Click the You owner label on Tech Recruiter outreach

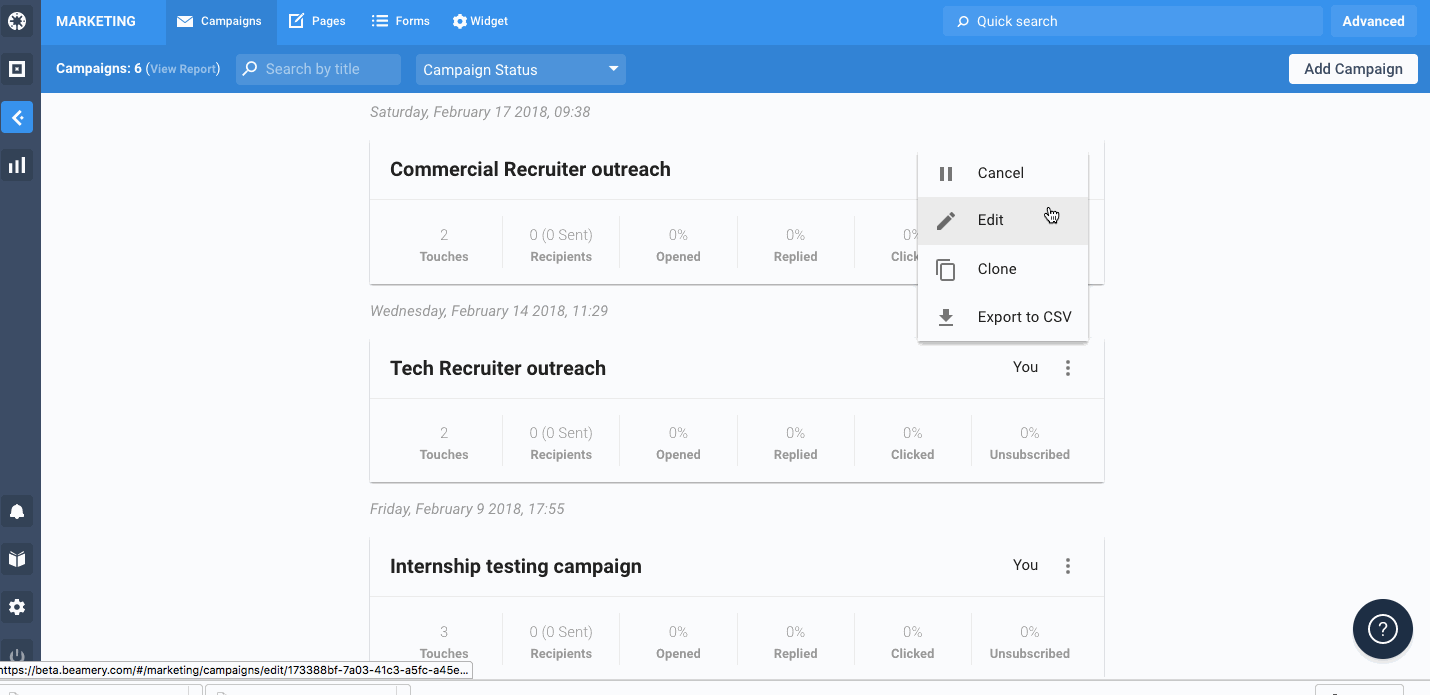1026,367
